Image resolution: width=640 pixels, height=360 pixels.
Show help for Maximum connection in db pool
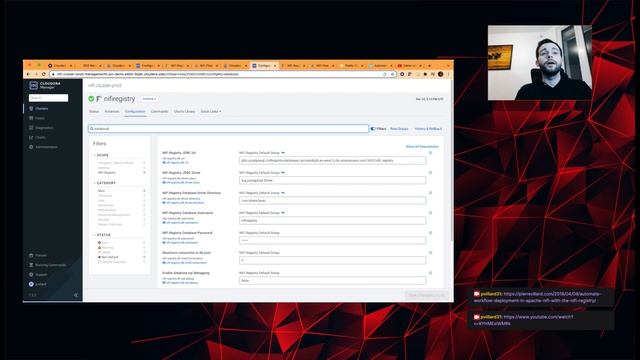[430, 253]
